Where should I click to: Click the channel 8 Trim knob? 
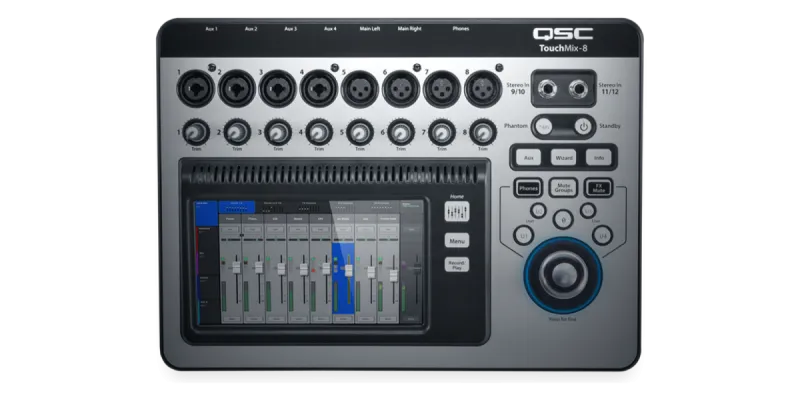(483, 133)
